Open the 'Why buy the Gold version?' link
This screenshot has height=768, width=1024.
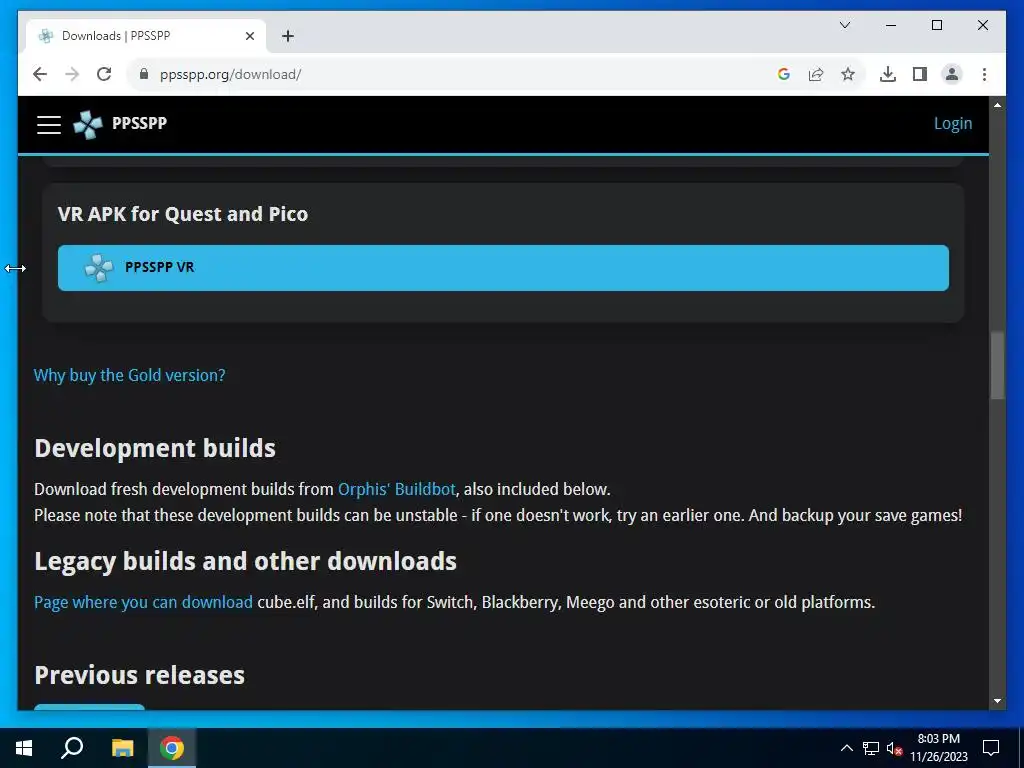click(x=129, y=376)
